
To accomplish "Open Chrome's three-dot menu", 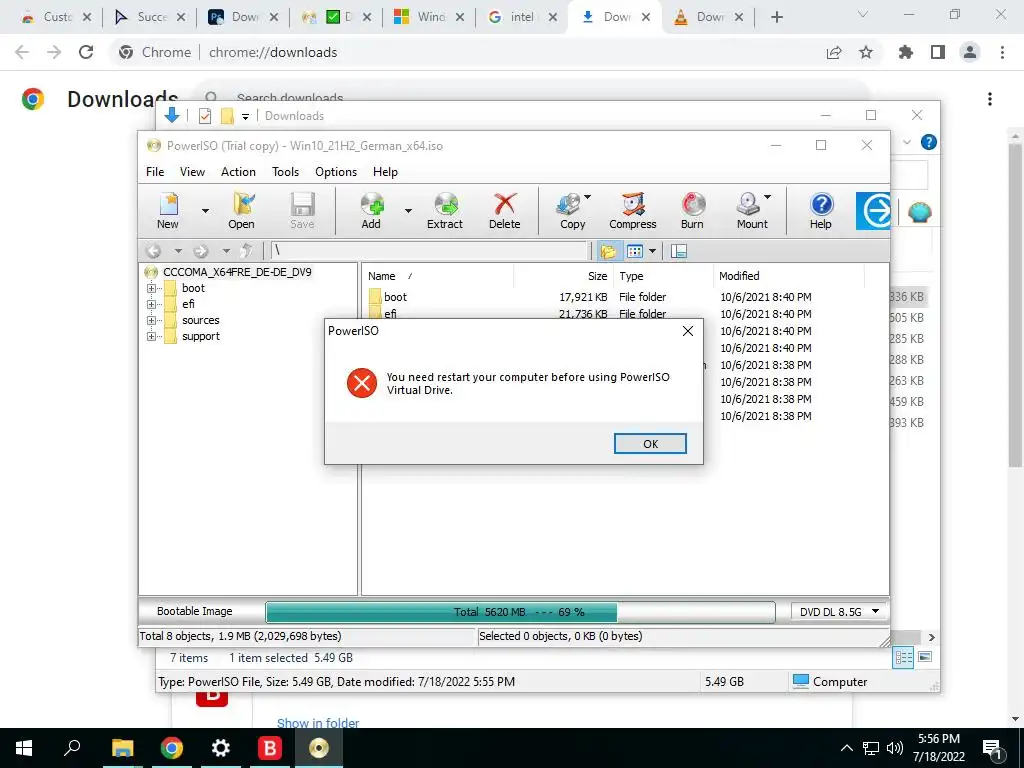I will [x=1002, y=52].
